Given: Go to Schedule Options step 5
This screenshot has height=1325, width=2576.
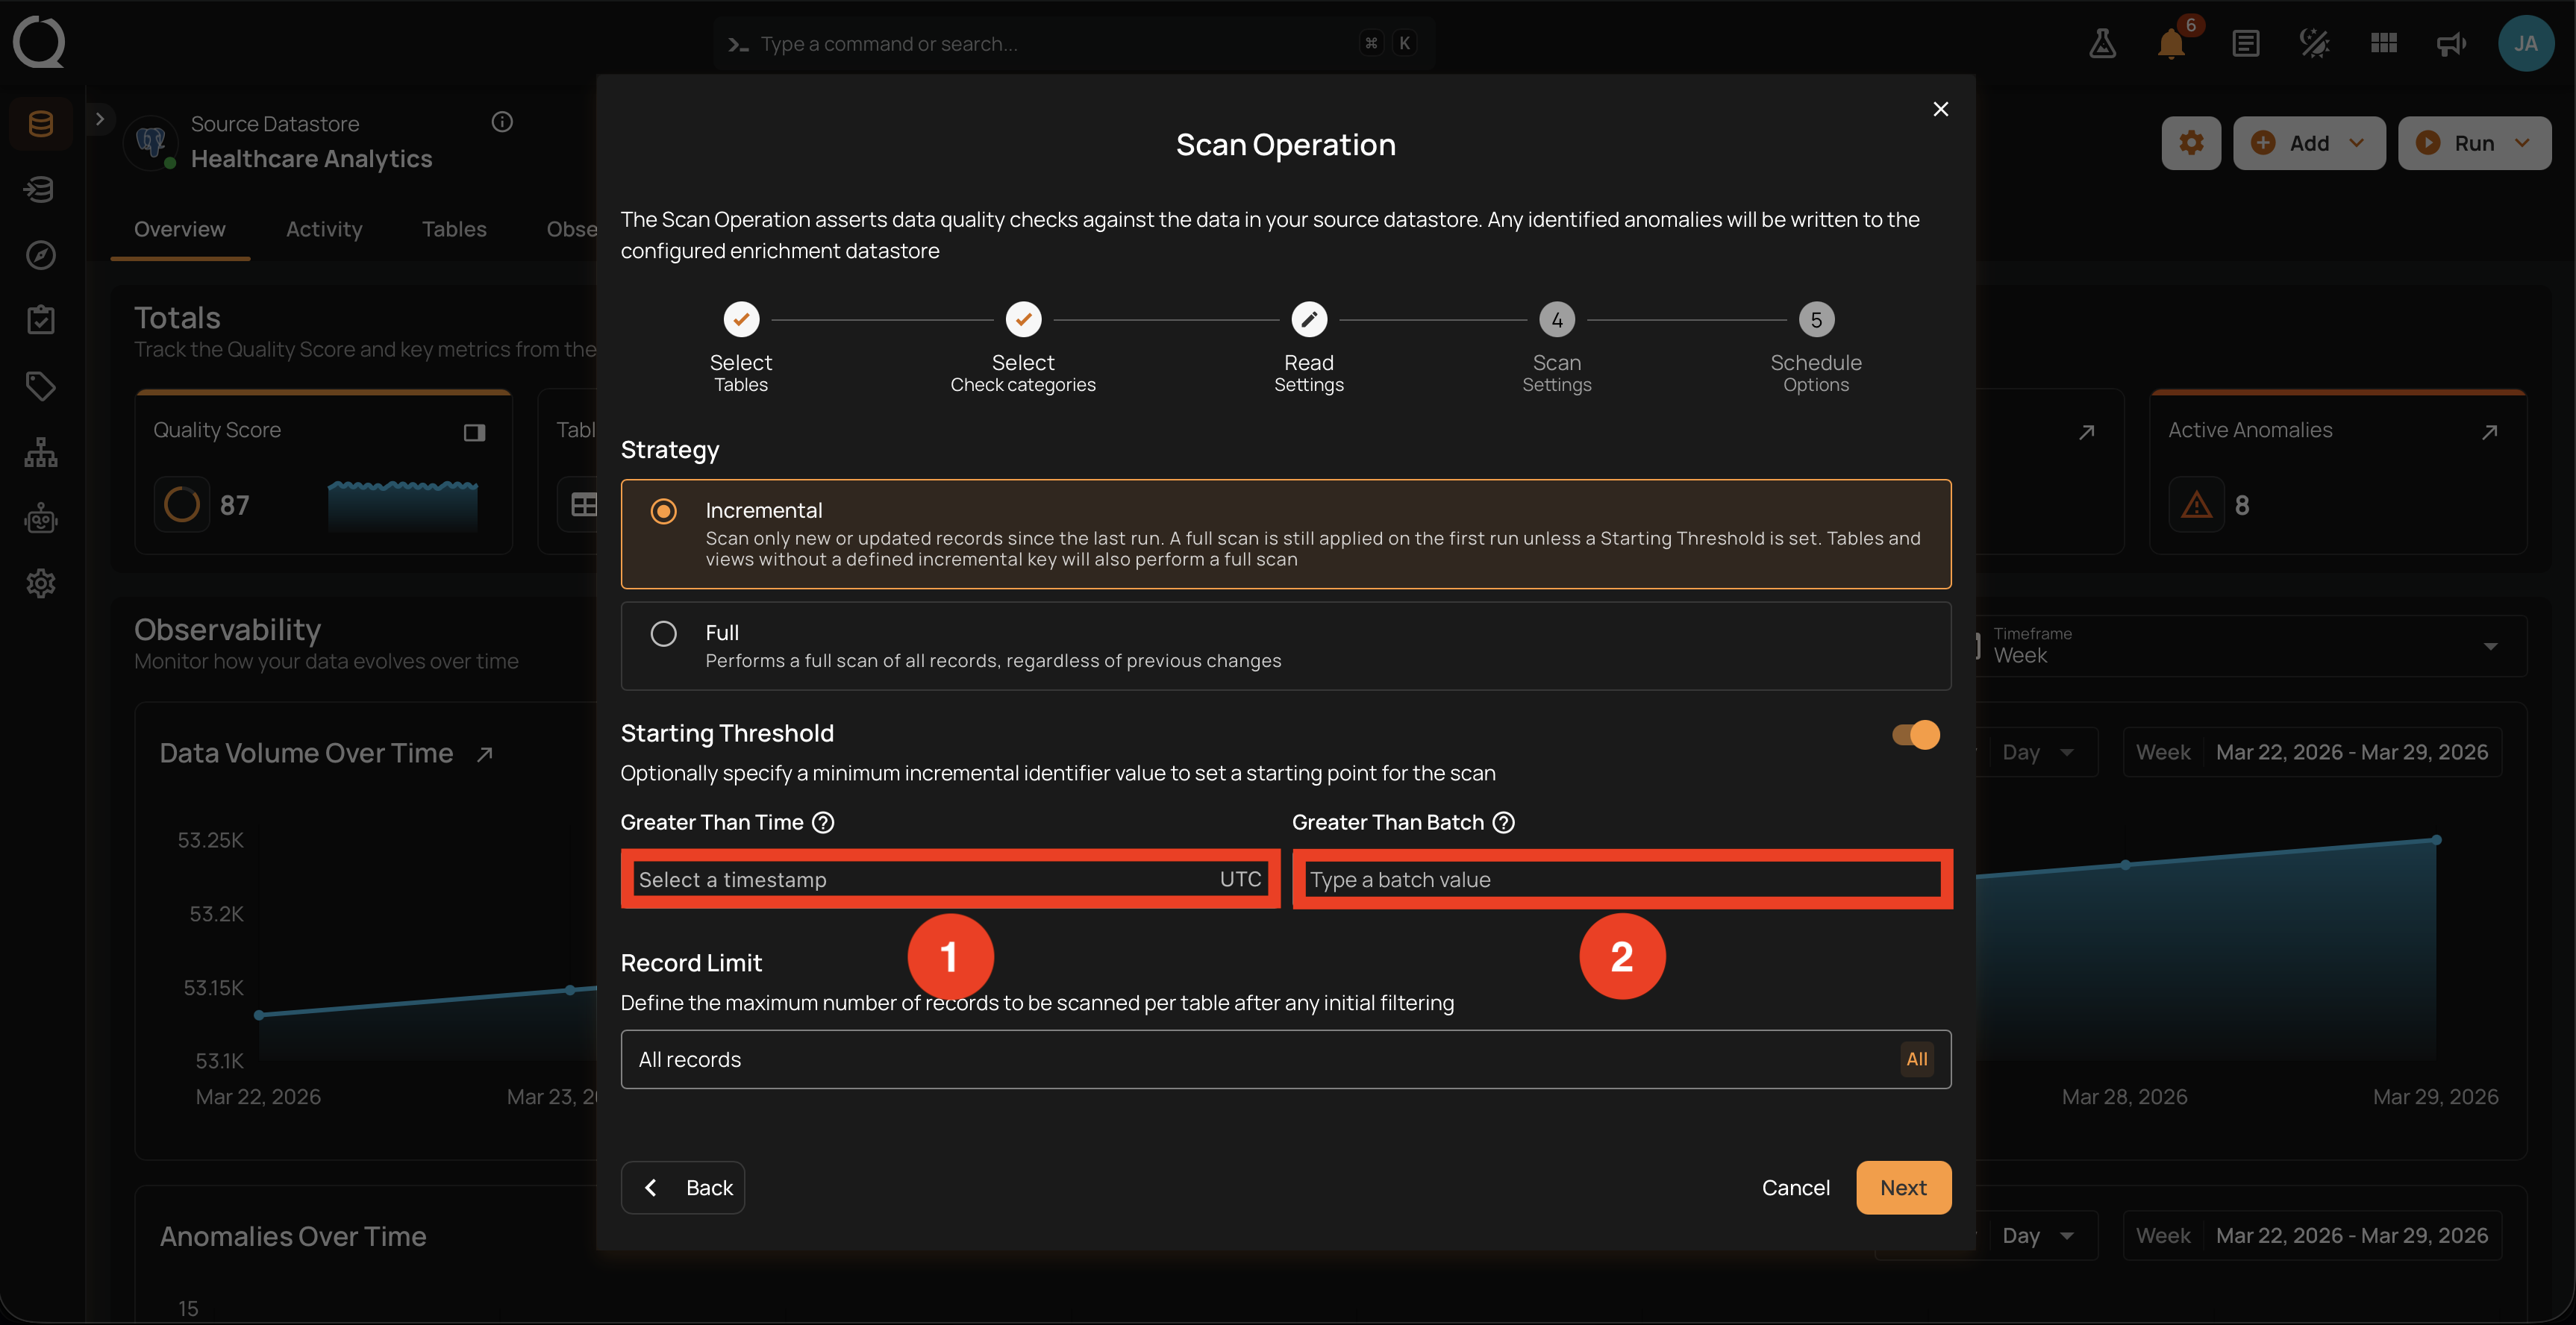Looking at the screenshot, I should [1816, 348].
